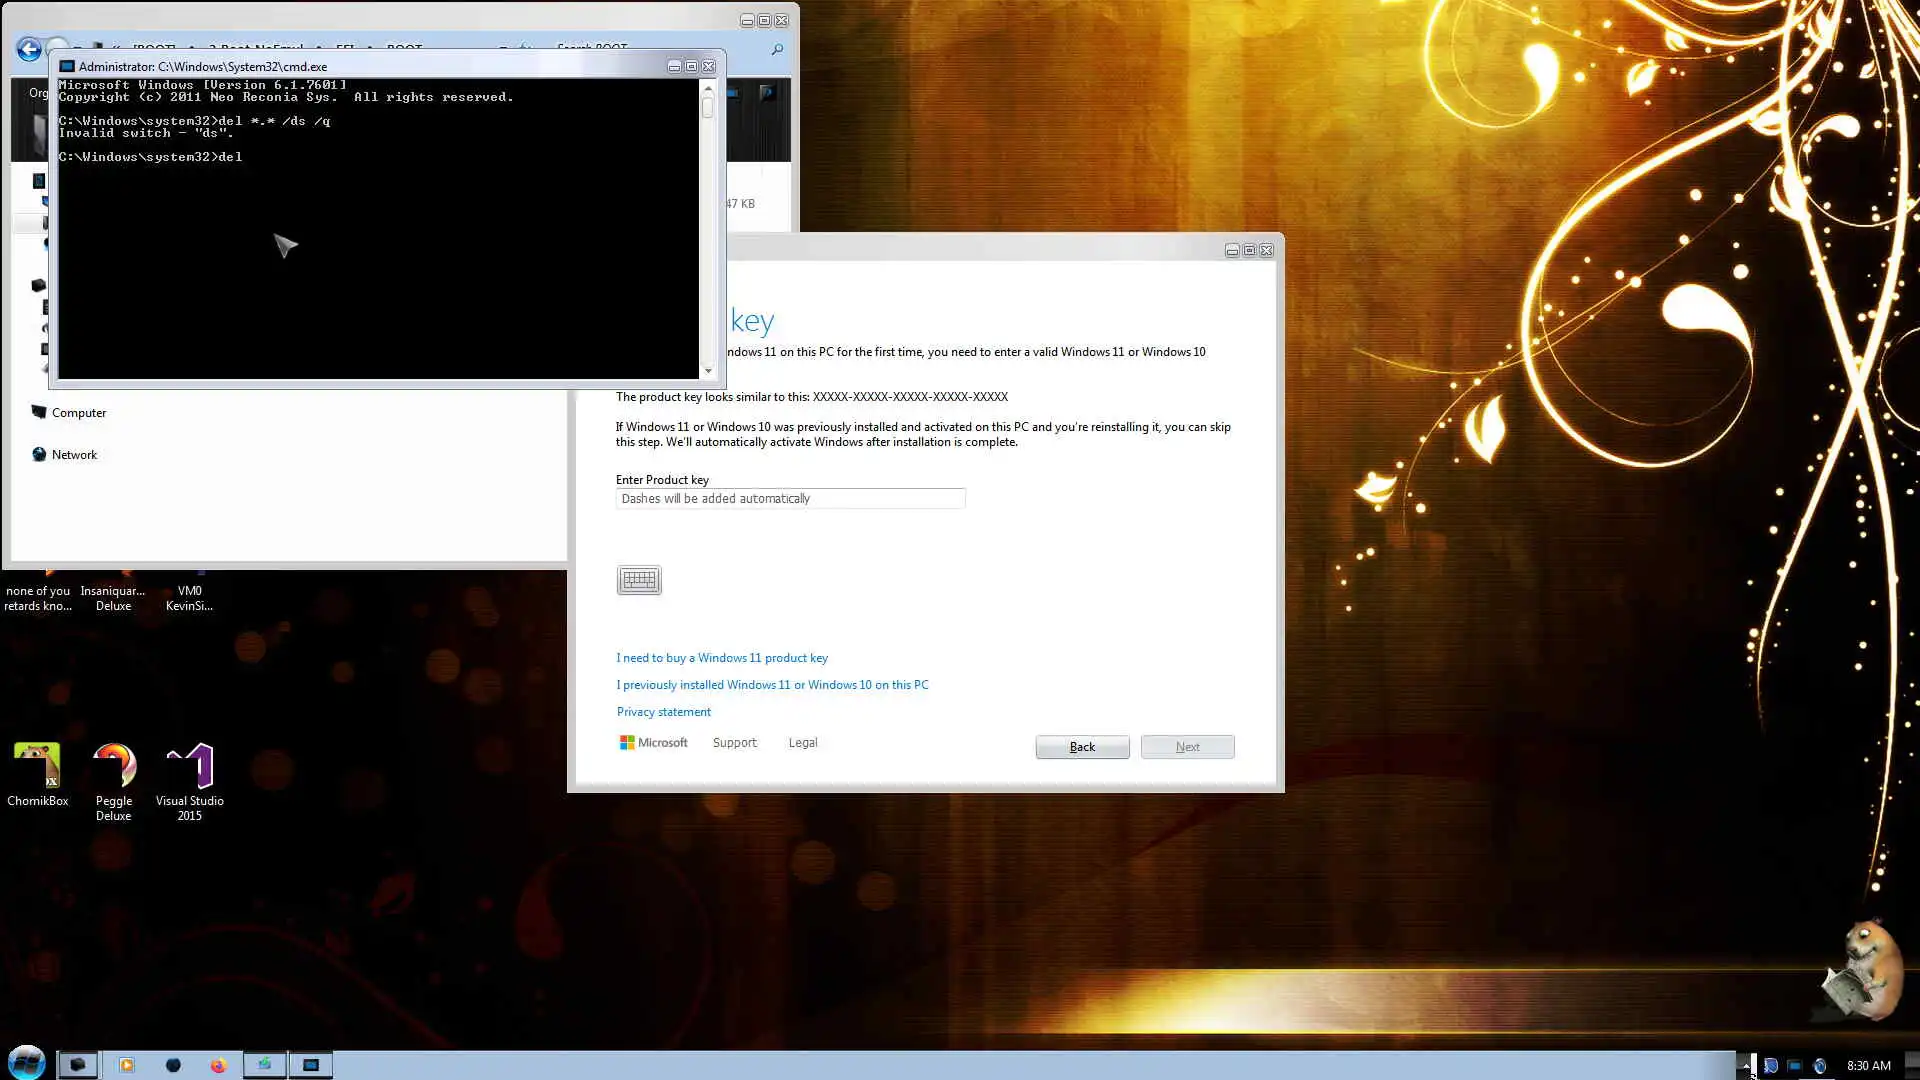Focus the Enter Product key field
This screenshot has width=1920, height=1080.
790,499
